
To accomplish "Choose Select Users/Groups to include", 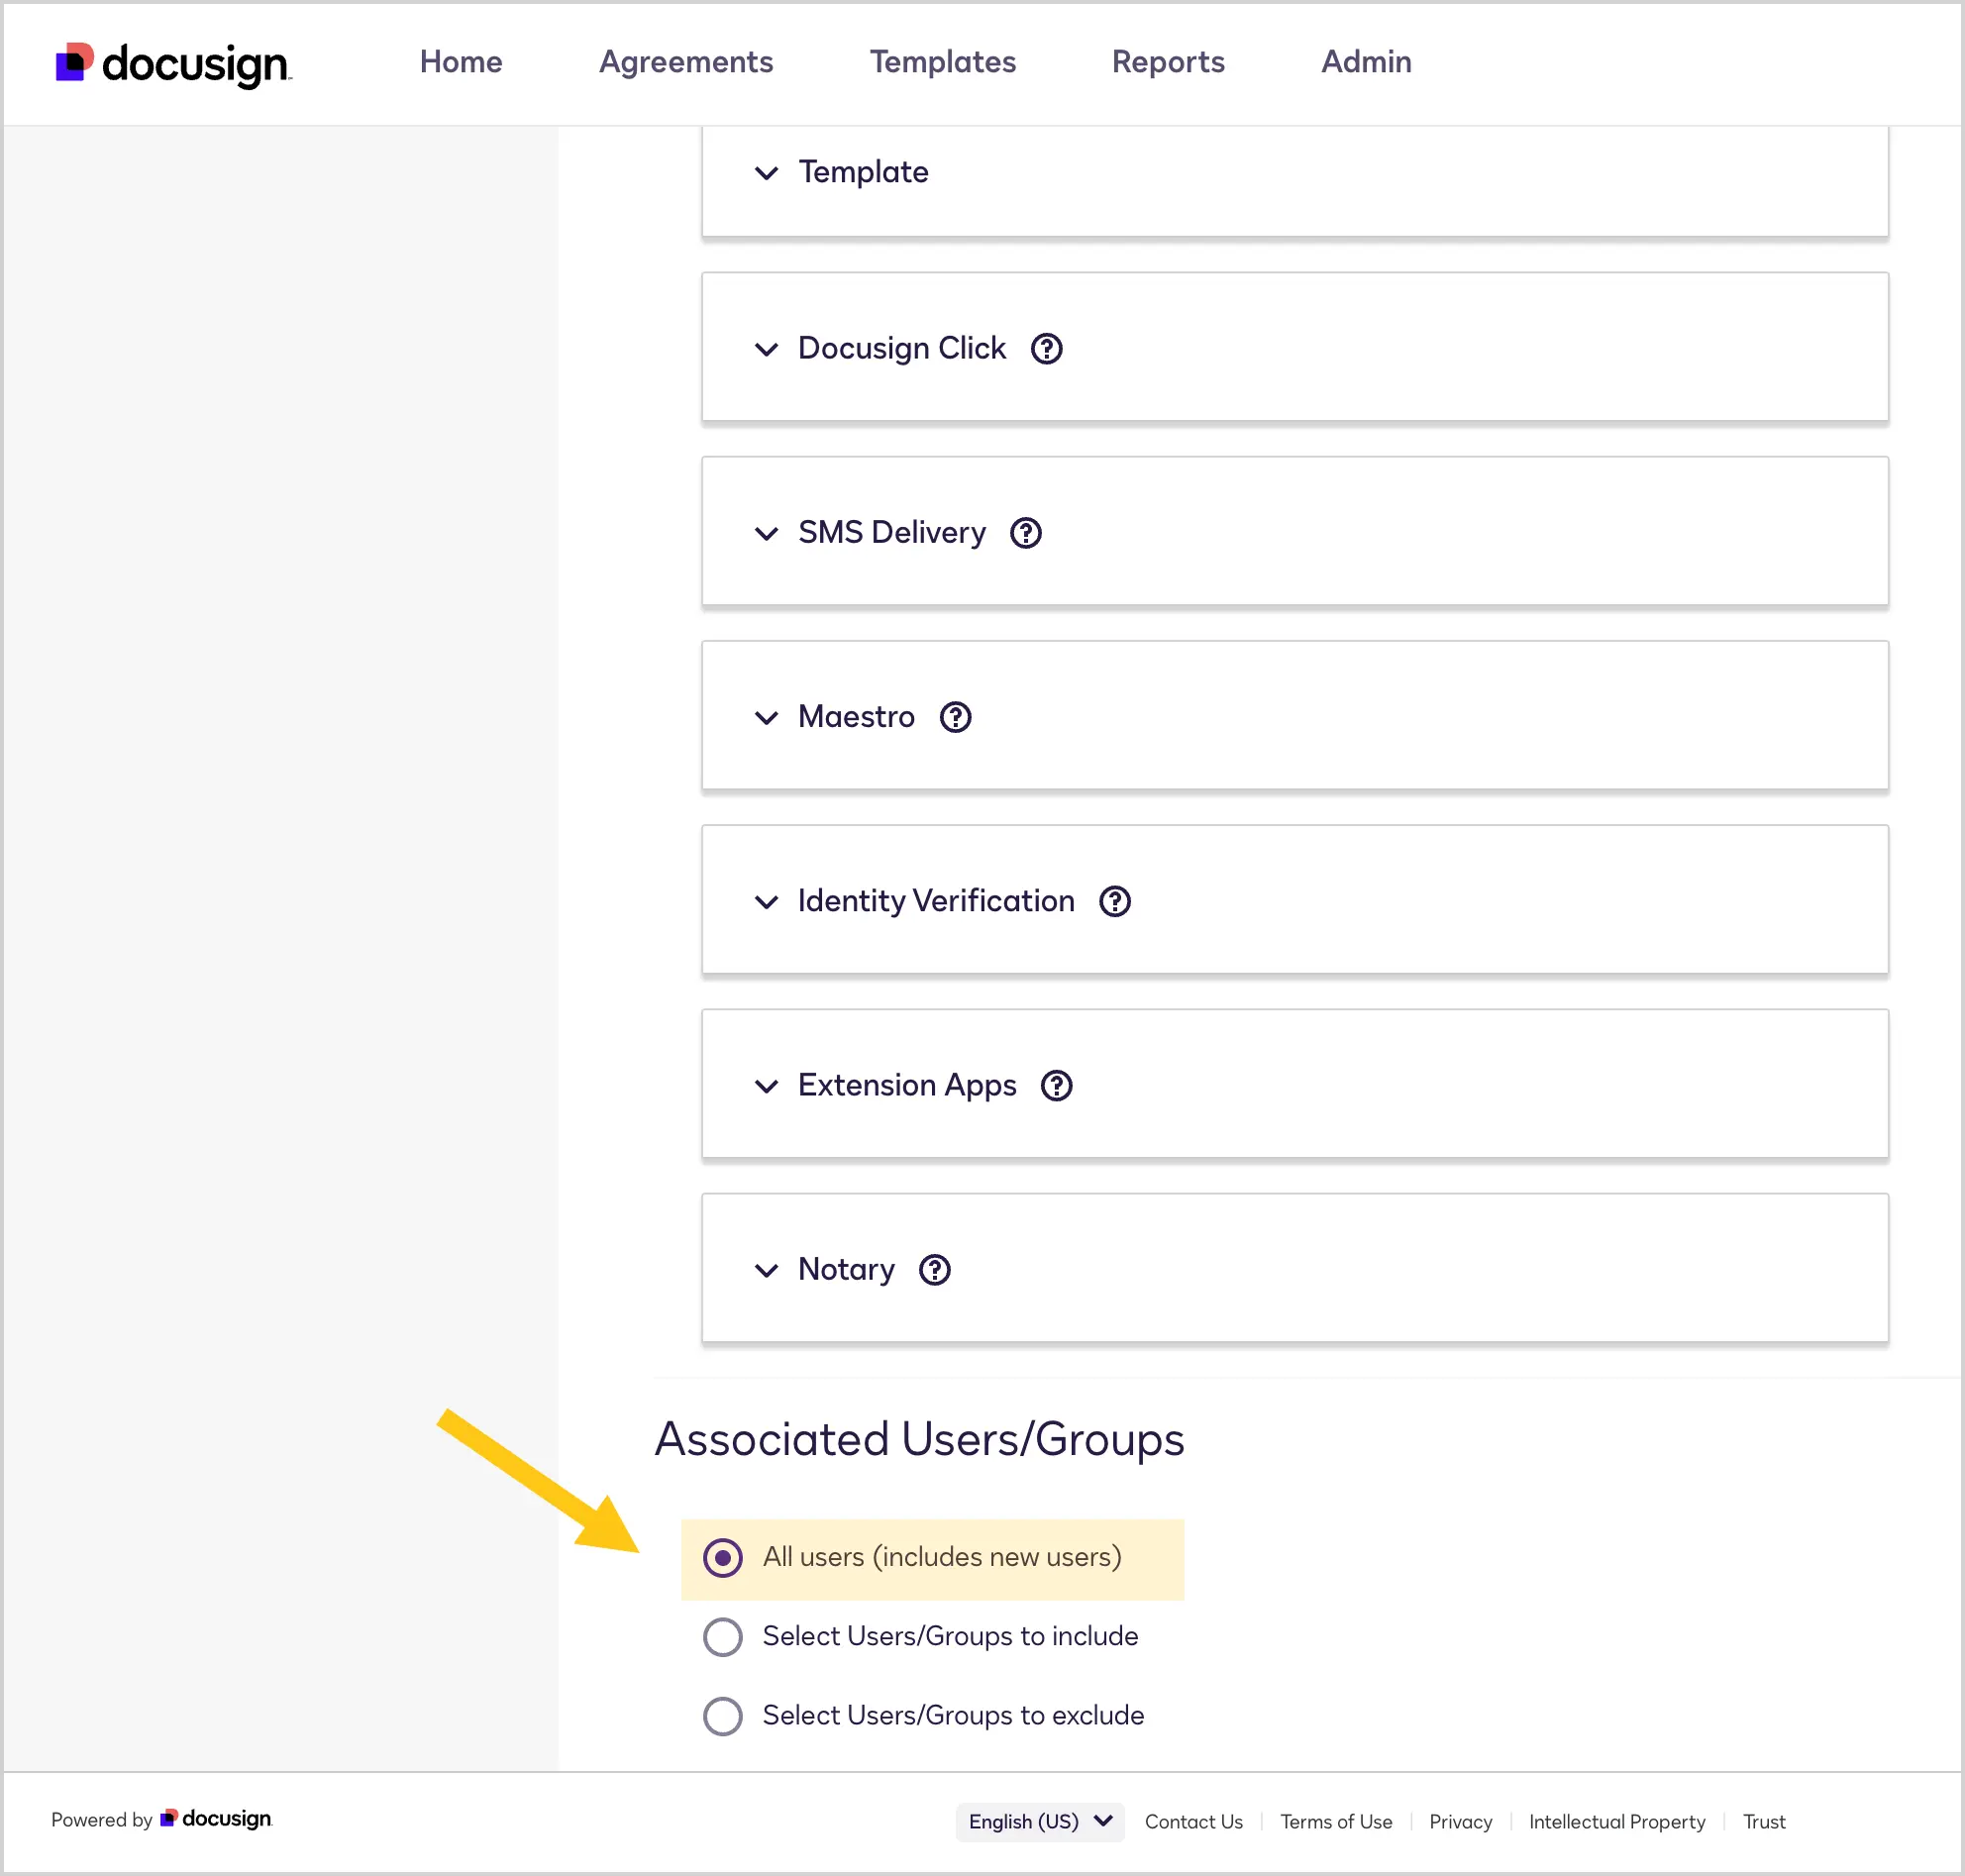I will coord(722,1637).
